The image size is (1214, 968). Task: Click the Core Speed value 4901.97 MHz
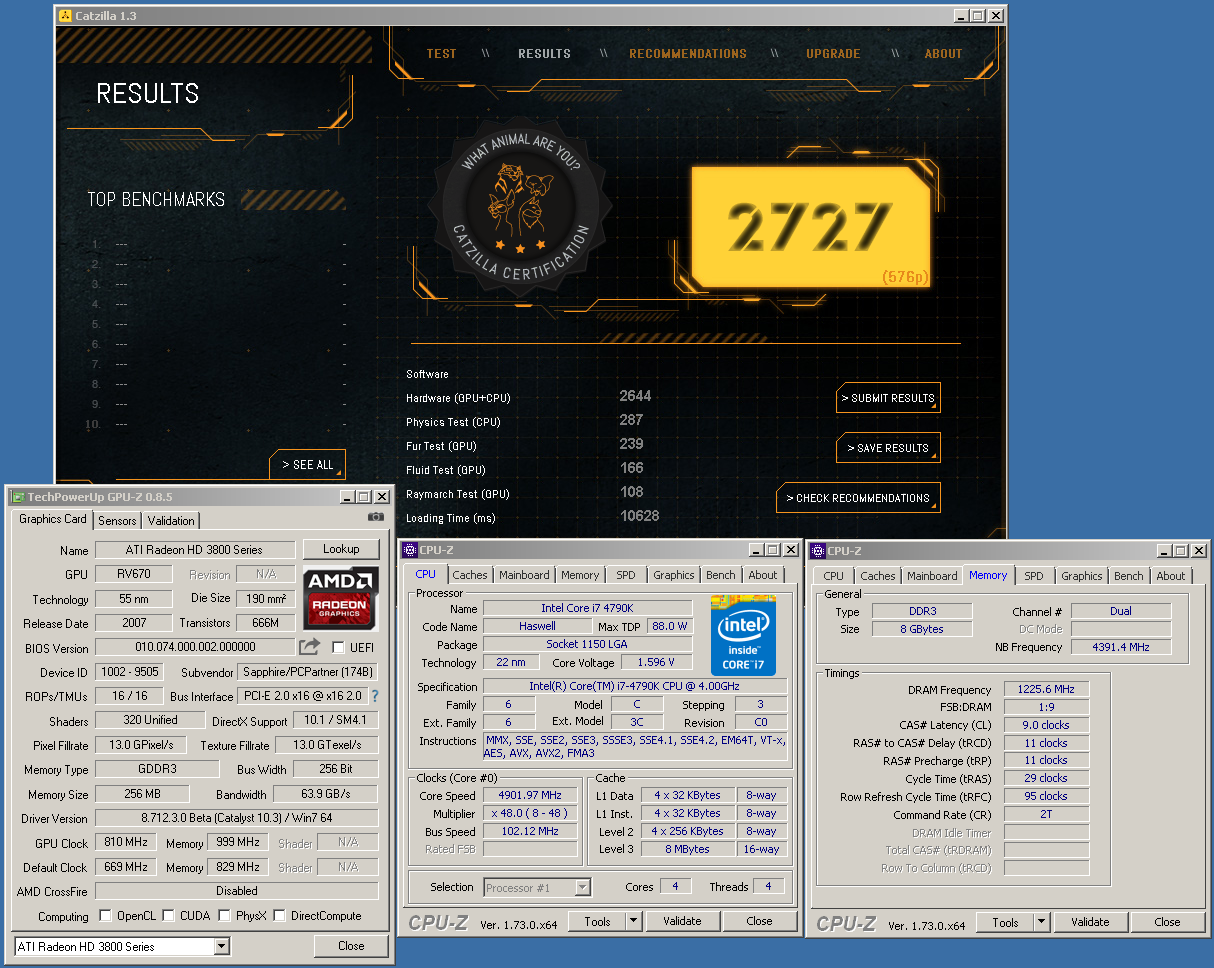[530, 796]
